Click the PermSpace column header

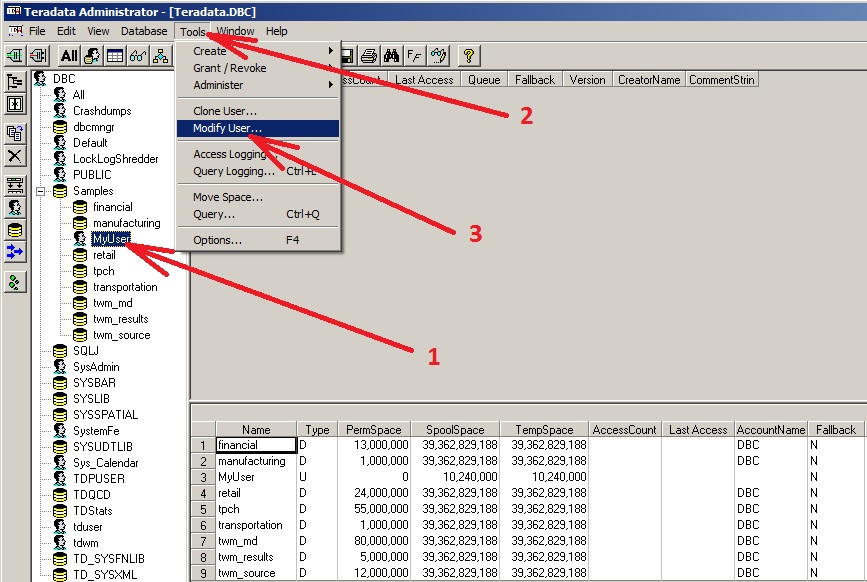[x=374, y=429]
